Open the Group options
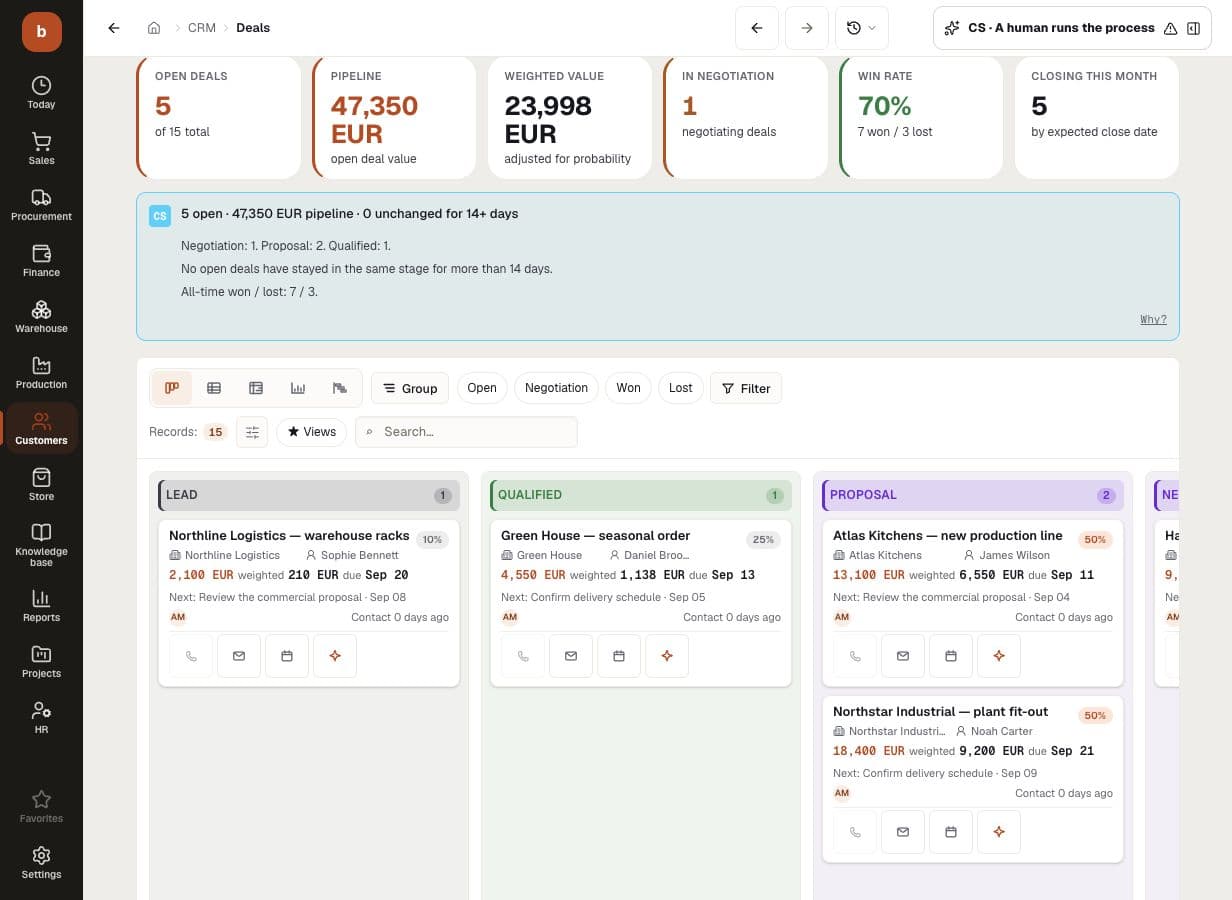Image resolution: width=1232 pixels, height=900 pixels. click(x=410, y=388)
